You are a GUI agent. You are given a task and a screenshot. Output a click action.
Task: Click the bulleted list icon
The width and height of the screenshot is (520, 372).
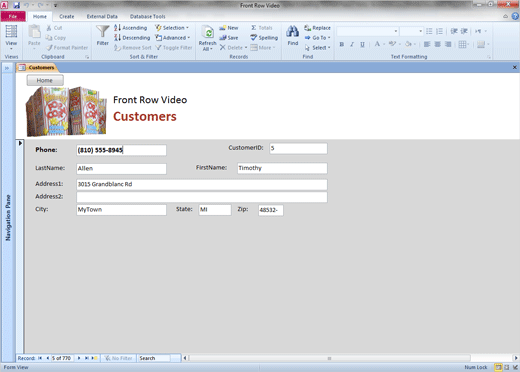(429, 31)
